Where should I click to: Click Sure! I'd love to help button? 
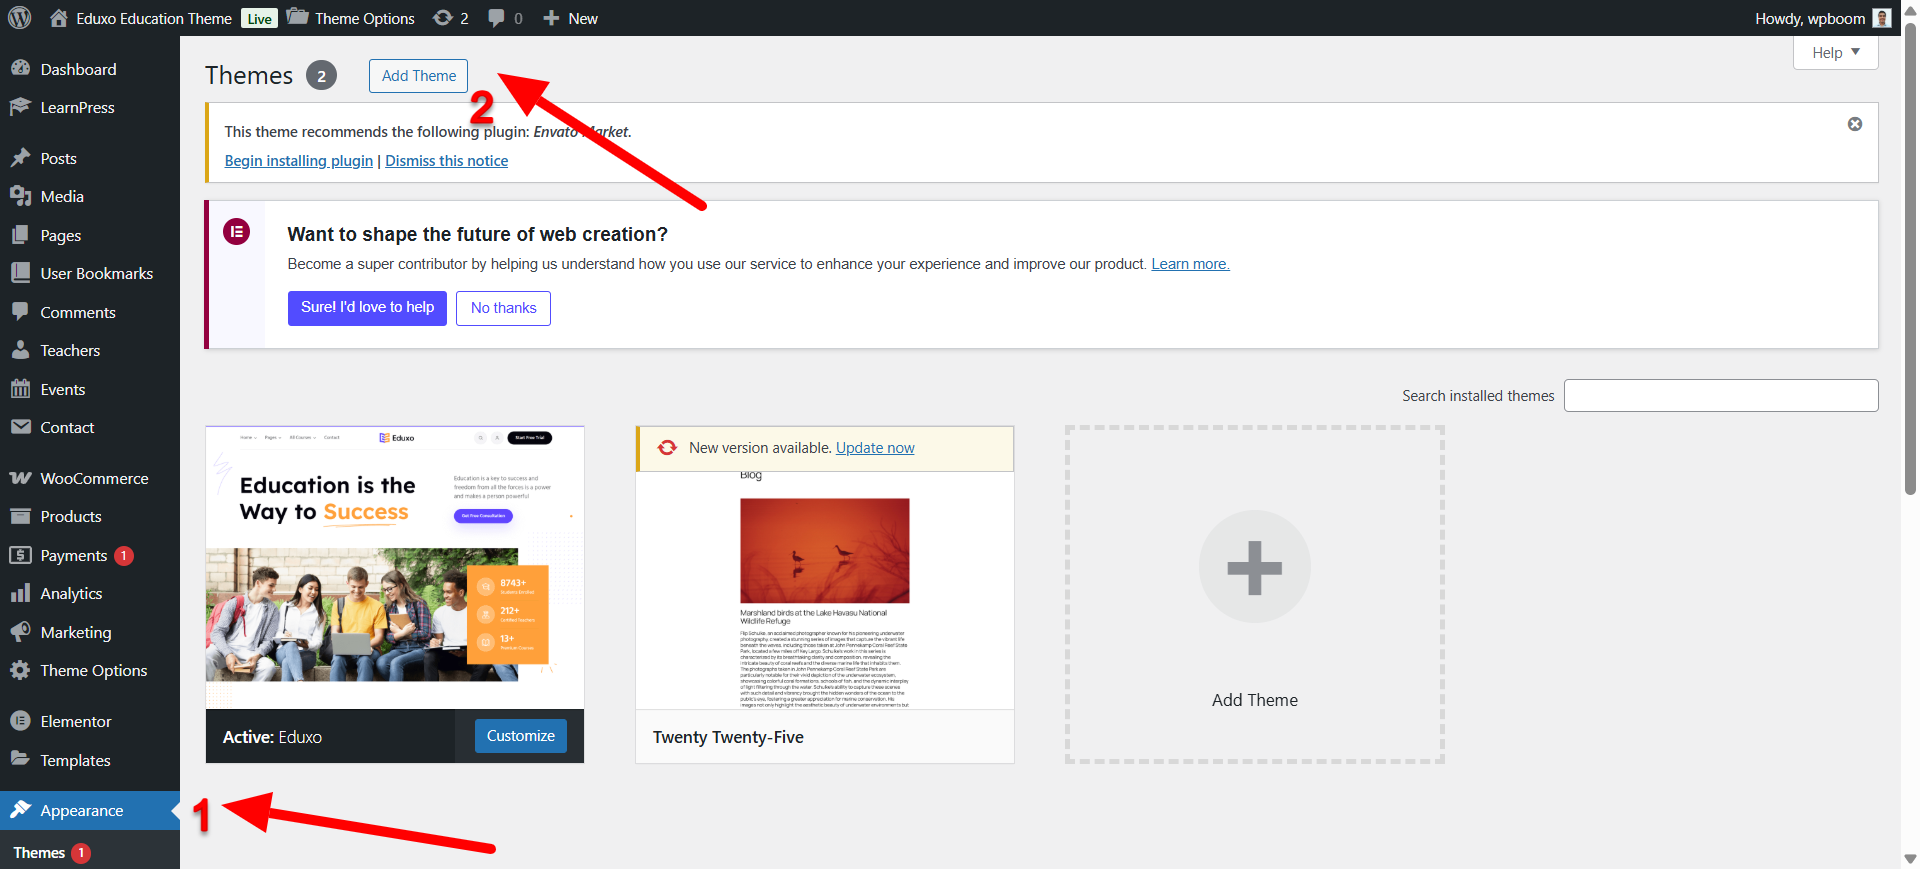(367, 308)
